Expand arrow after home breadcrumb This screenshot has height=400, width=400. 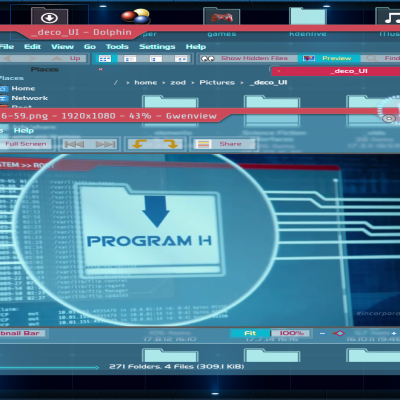(164, 83)
